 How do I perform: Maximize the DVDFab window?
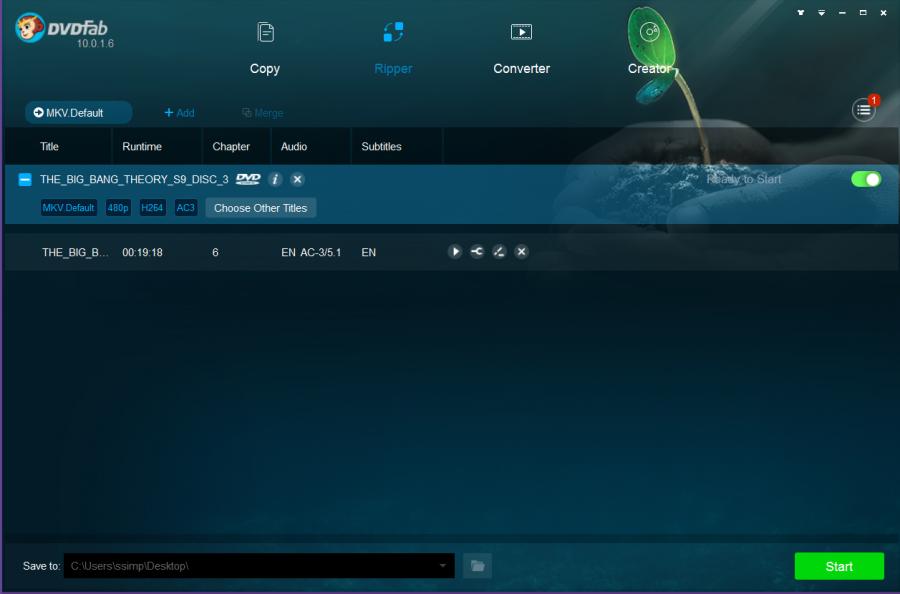point(863,13)
